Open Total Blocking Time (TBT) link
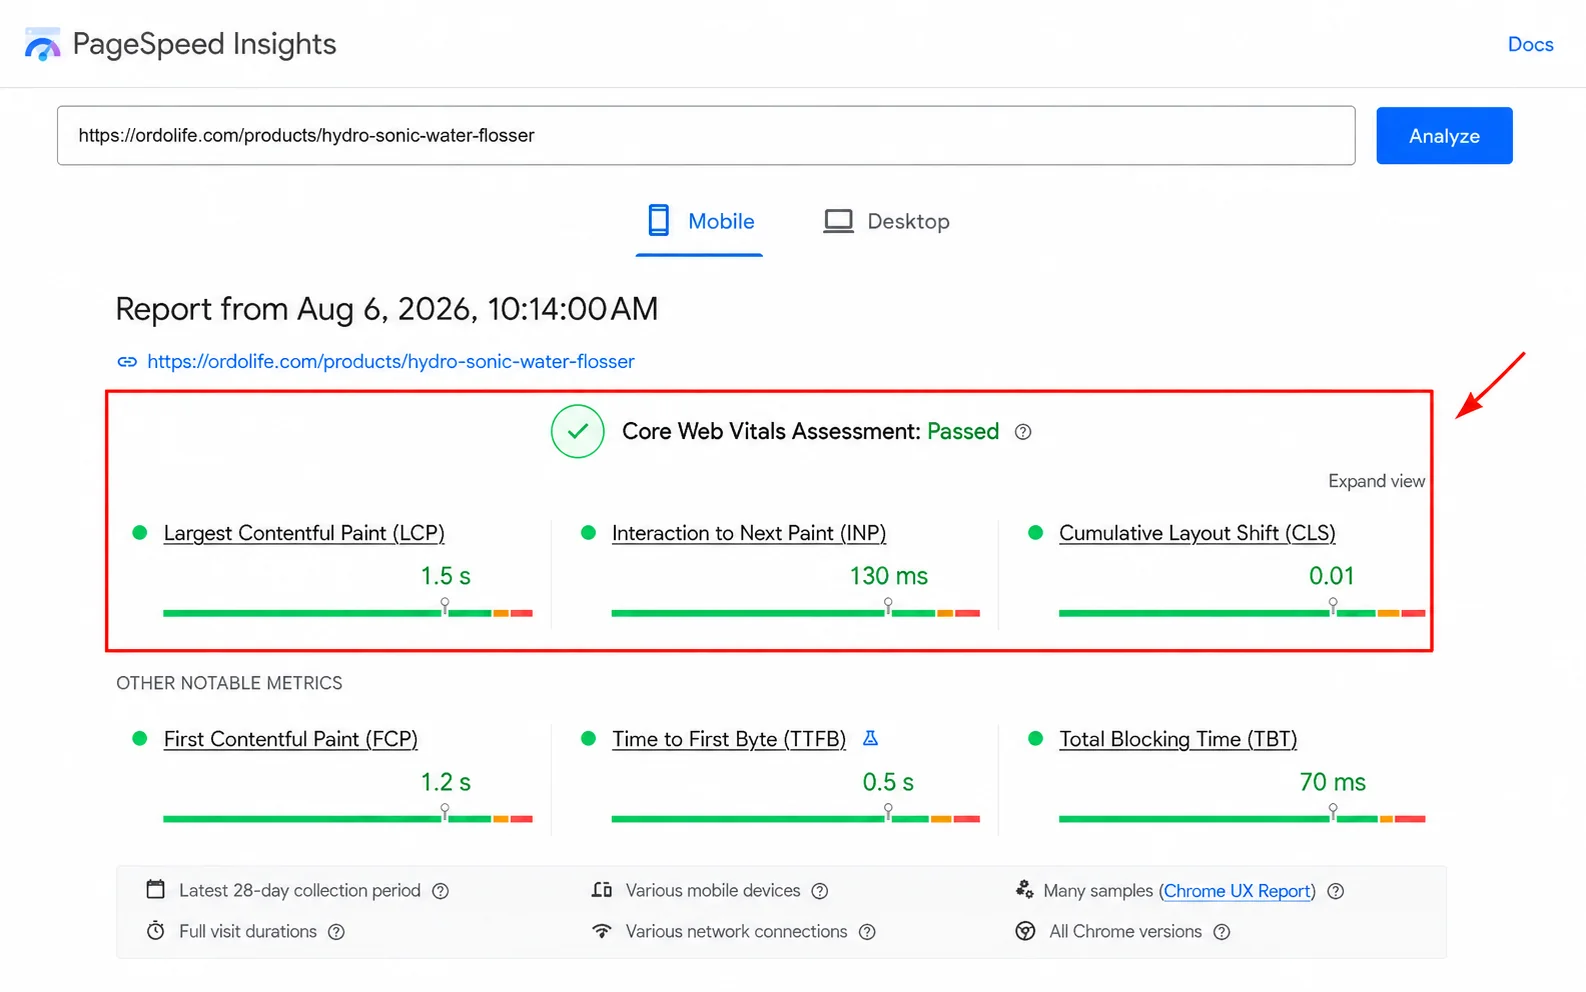 coord(1178,739)
